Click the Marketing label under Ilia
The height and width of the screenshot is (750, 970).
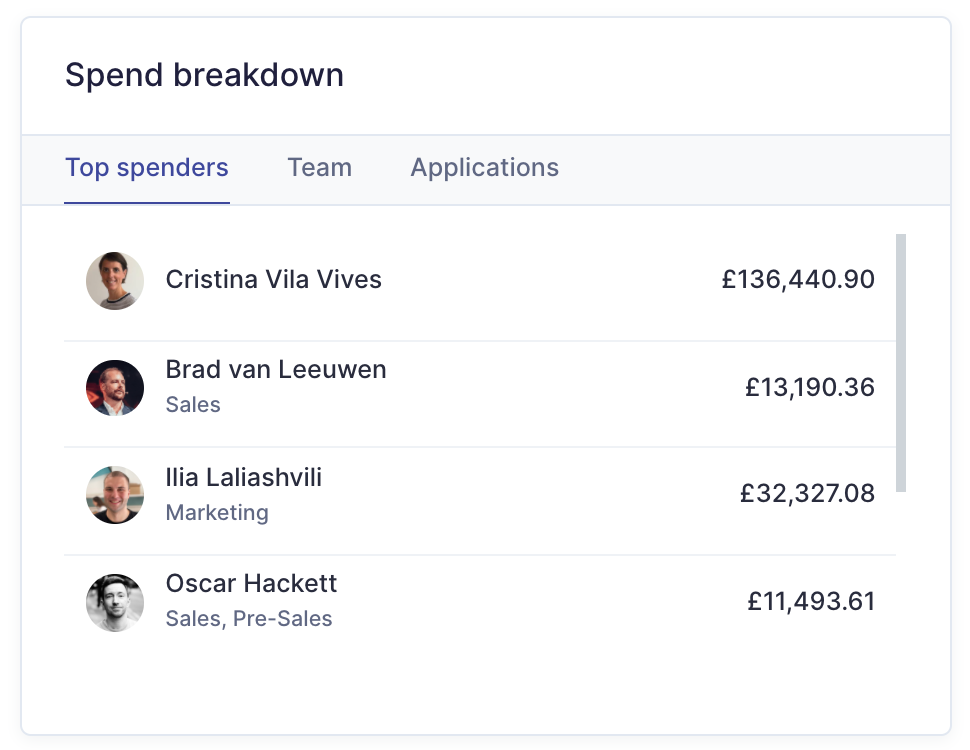[217, 513]
